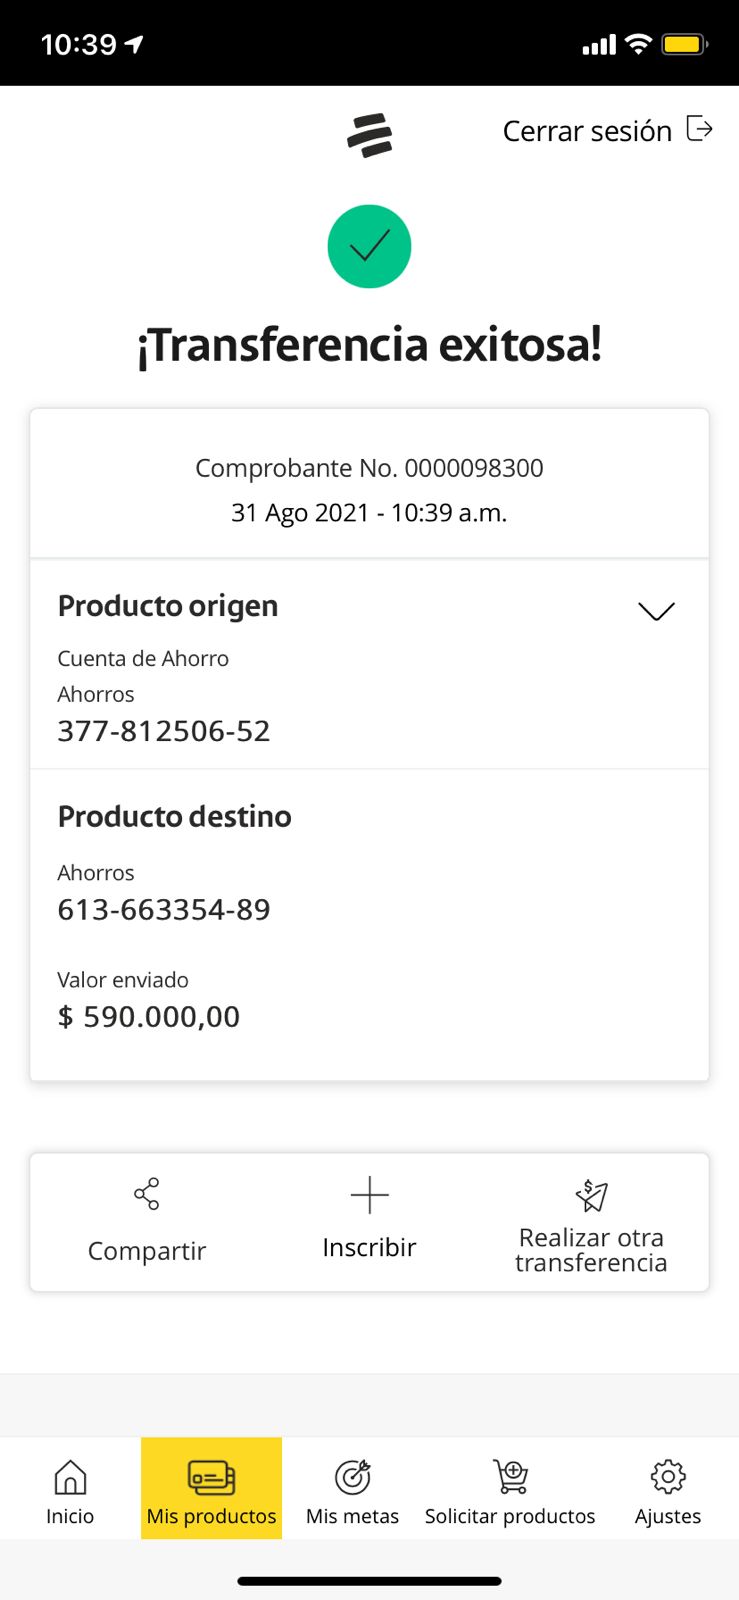Screen dimensions: 739x1600
Task: Tap the green success checkmark circle
Action: (x=369, y=246)
